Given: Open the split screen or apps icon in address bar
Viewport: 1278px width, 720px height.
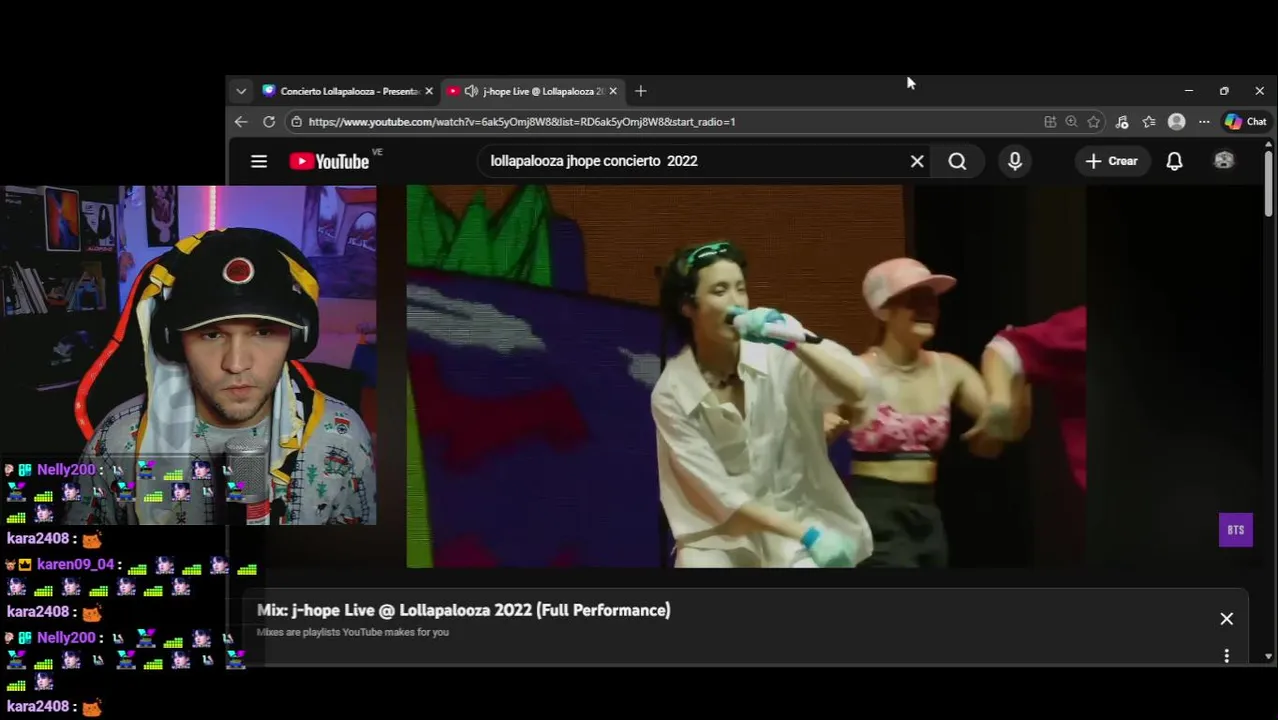Looking at the screenshot, I should [1050, 122].
